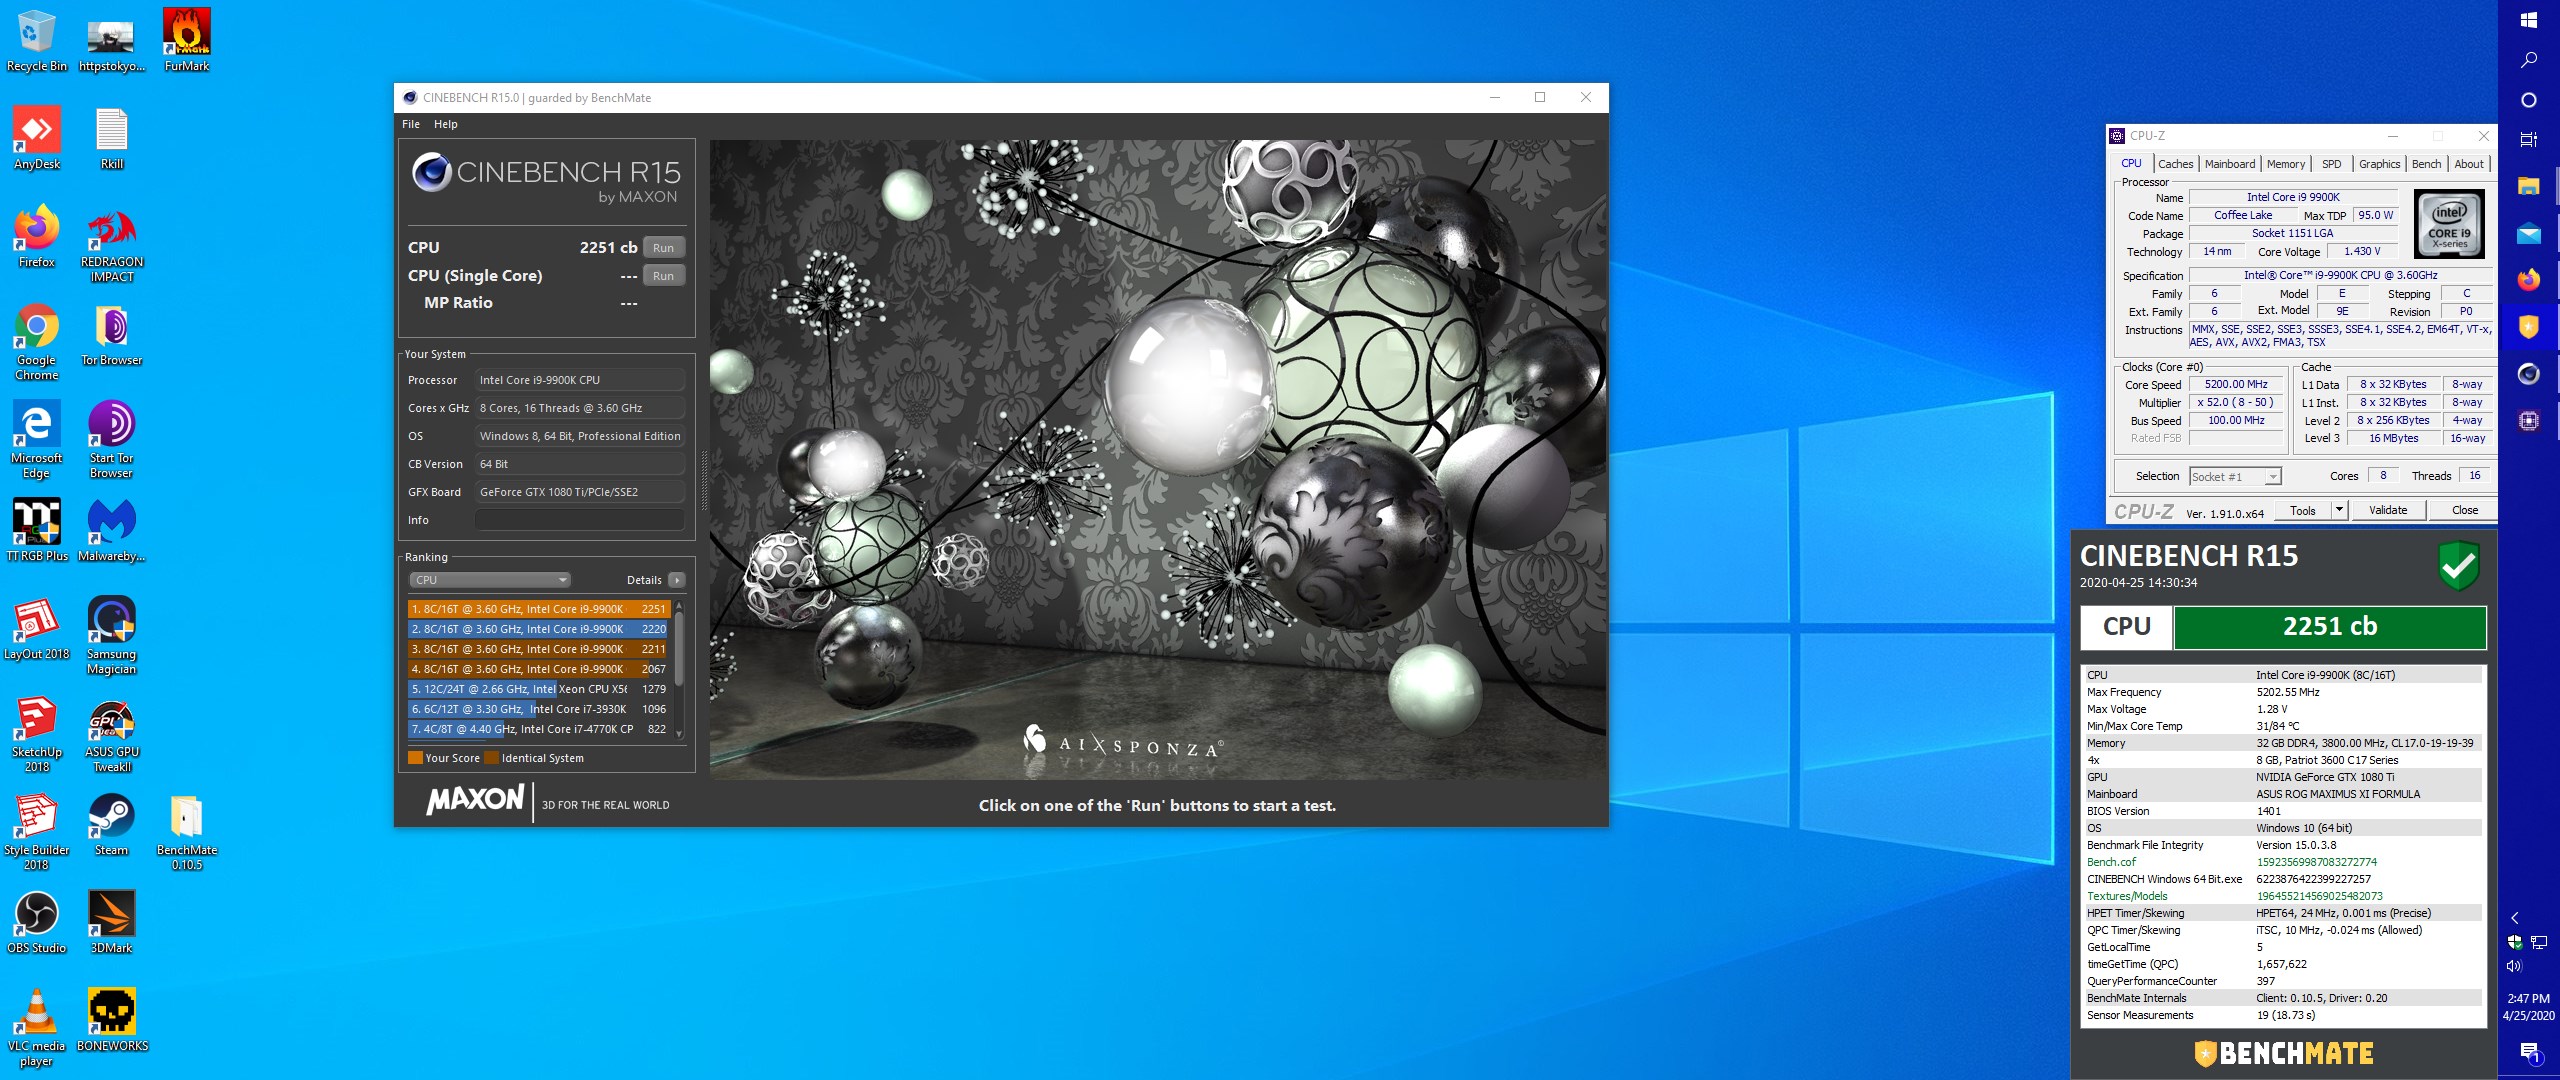Select the Xeon 12C/24T ranking entry
This screenshot has height=1080, width=2560.
click(x=539, y=689)
